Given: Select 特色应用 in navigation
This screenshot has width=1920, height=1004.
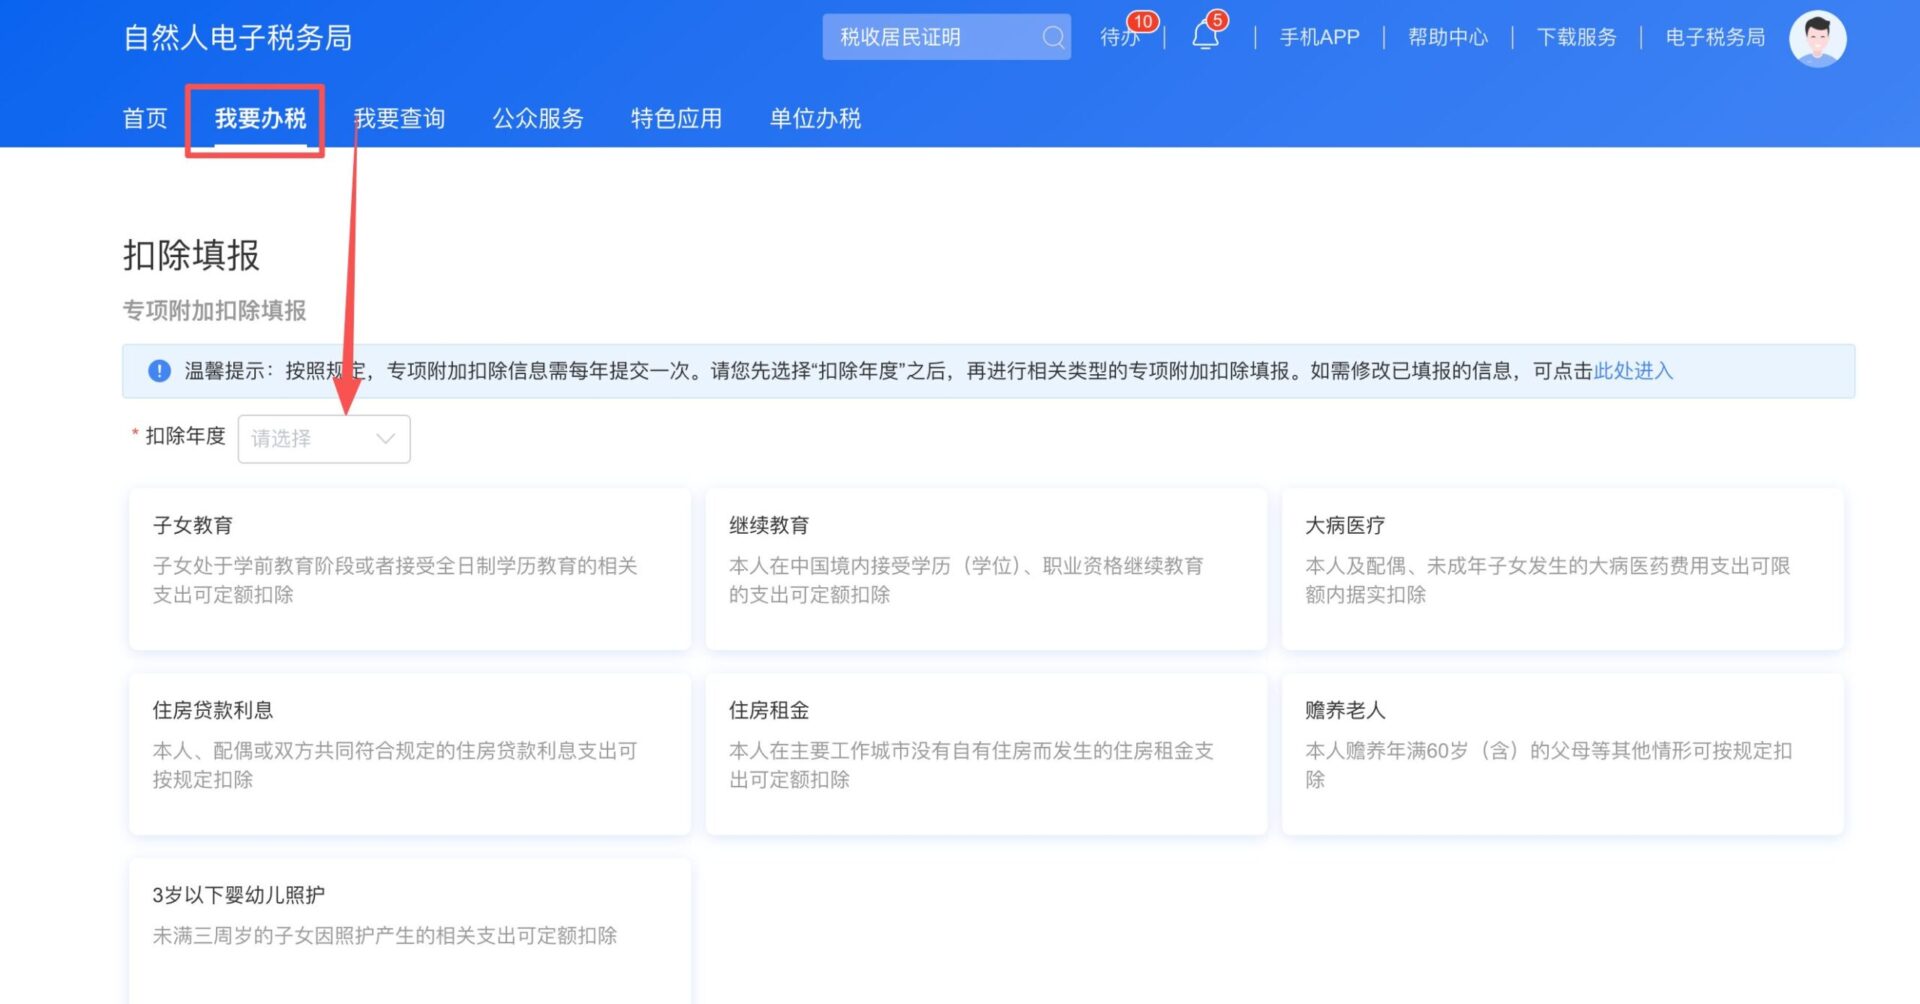Looking at the screenshot, I should [676, 119].
